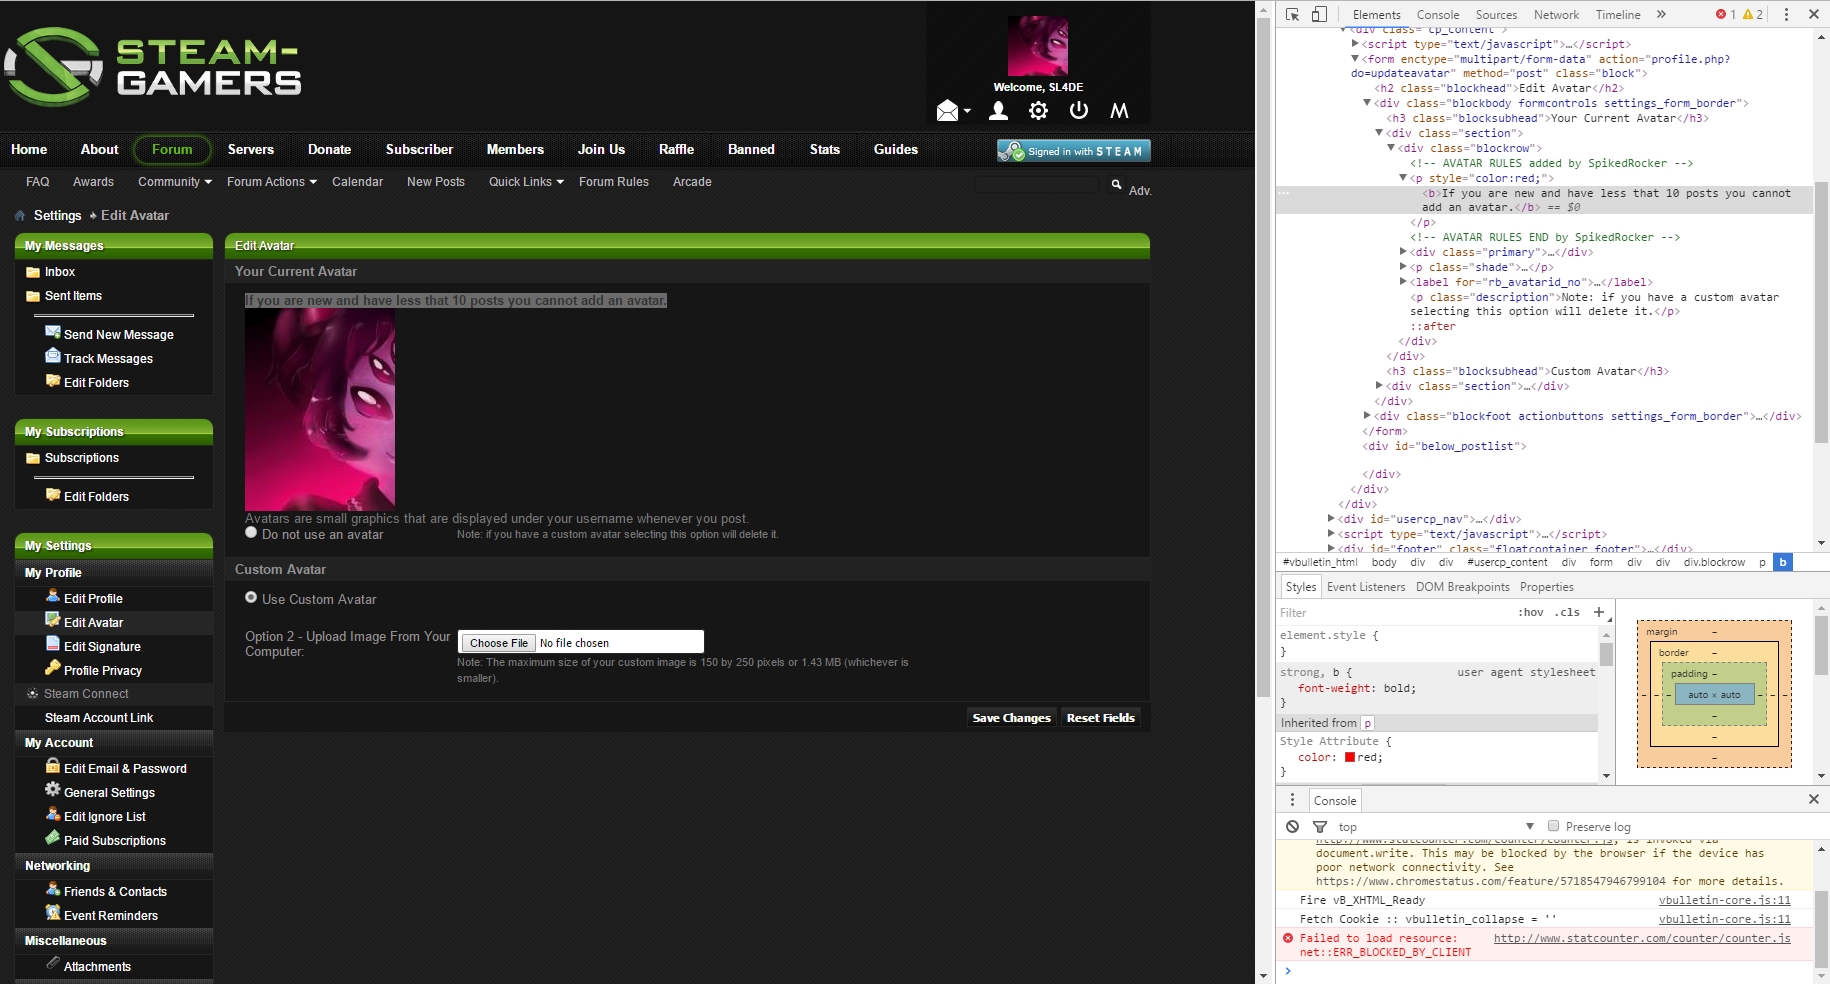The width and height of the screenshot is (1830, 984).
Task: Open Steam Account Link in sidebar
Action: (x=99, y=718)
